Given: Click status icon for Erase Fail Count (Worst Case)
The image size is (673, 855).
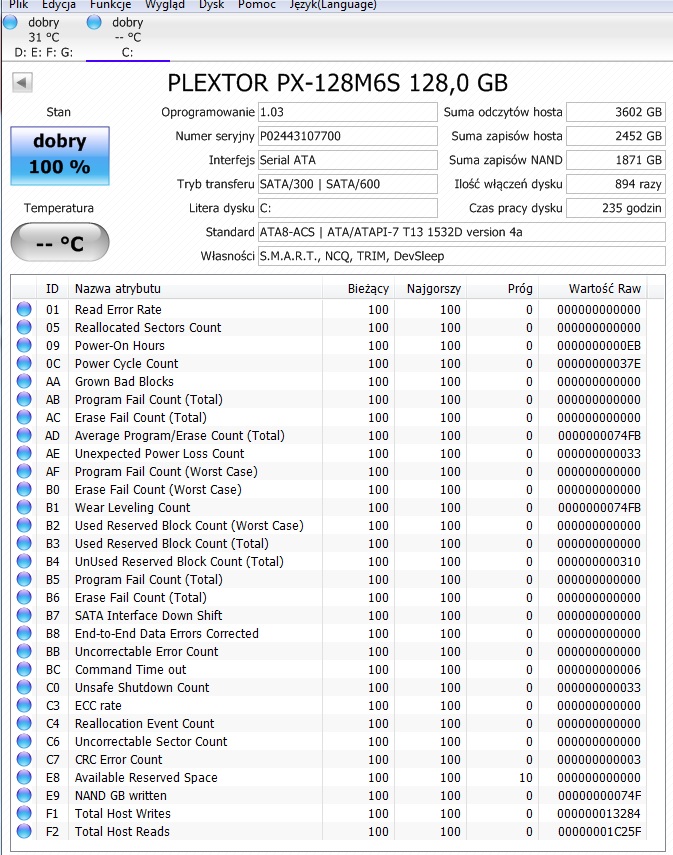Looking at the screenshot, I should tap(24, 489).
